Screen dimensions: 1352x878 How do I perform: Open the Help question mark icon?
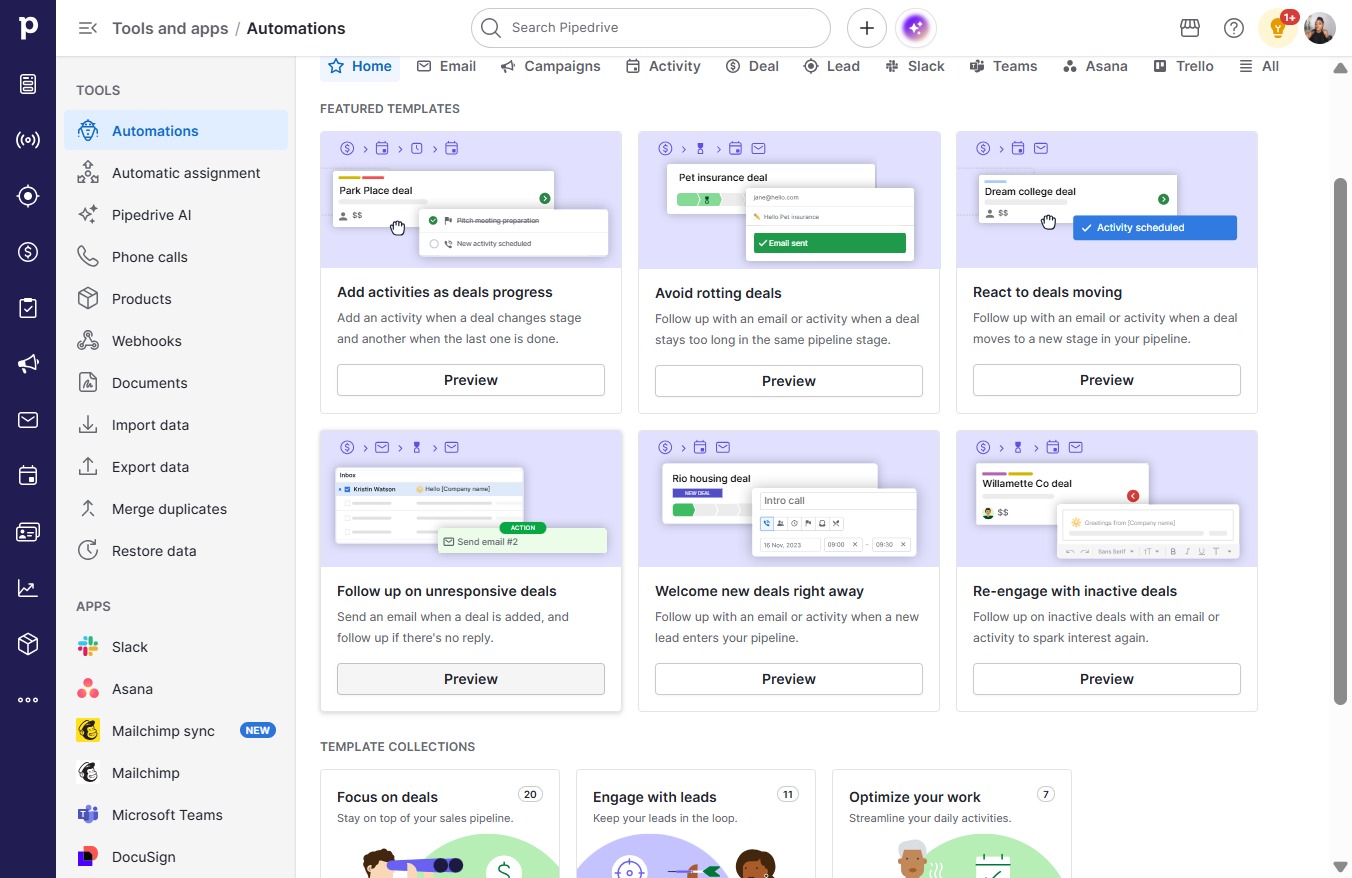coord(1234,28)
